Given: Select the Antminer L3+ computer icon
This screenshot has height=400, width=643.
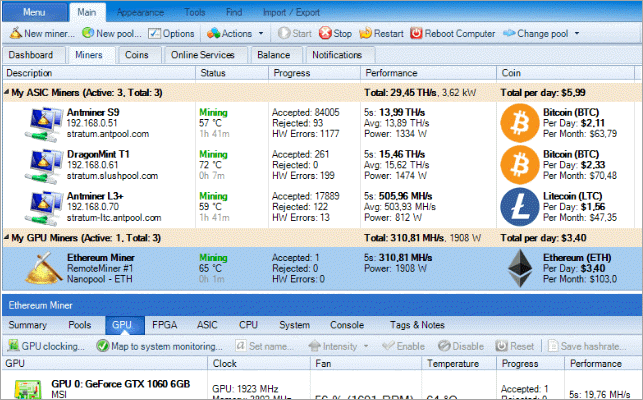Looking at the screenshot, I should [x=43, y=207].
